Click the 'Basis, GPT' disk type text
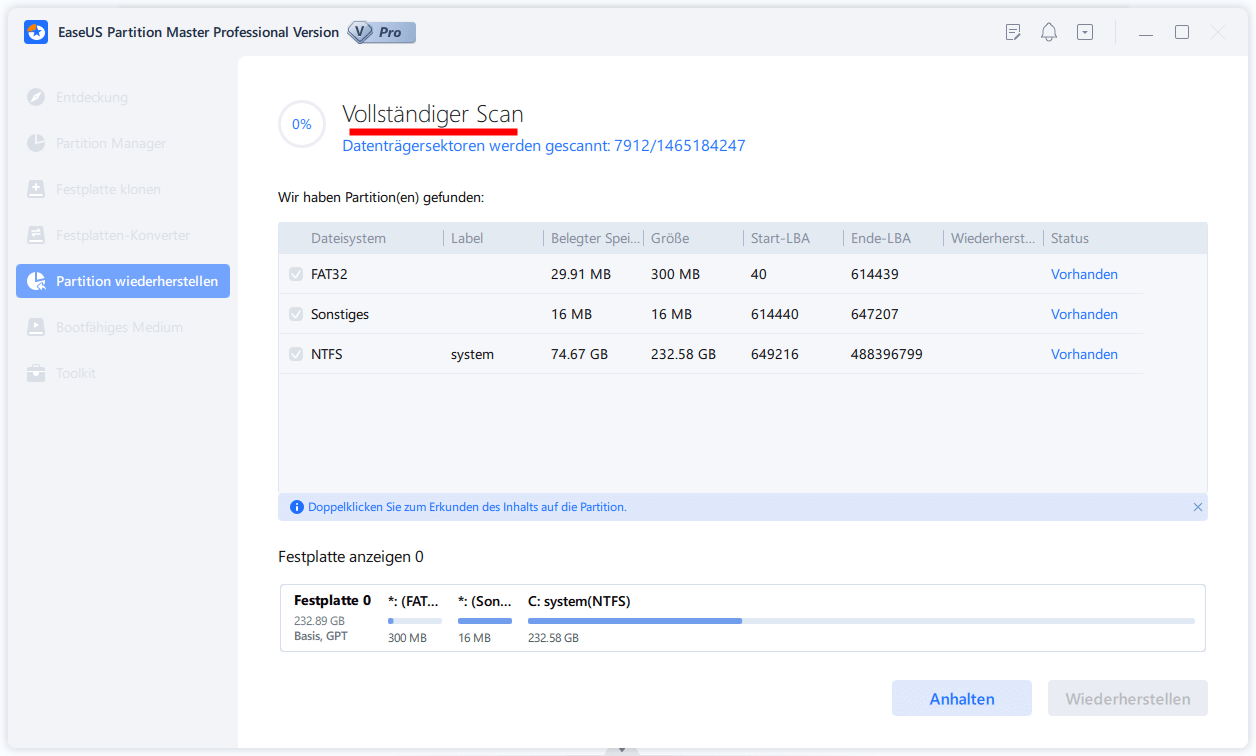The image size is (1256, 756). coord(321,636)
